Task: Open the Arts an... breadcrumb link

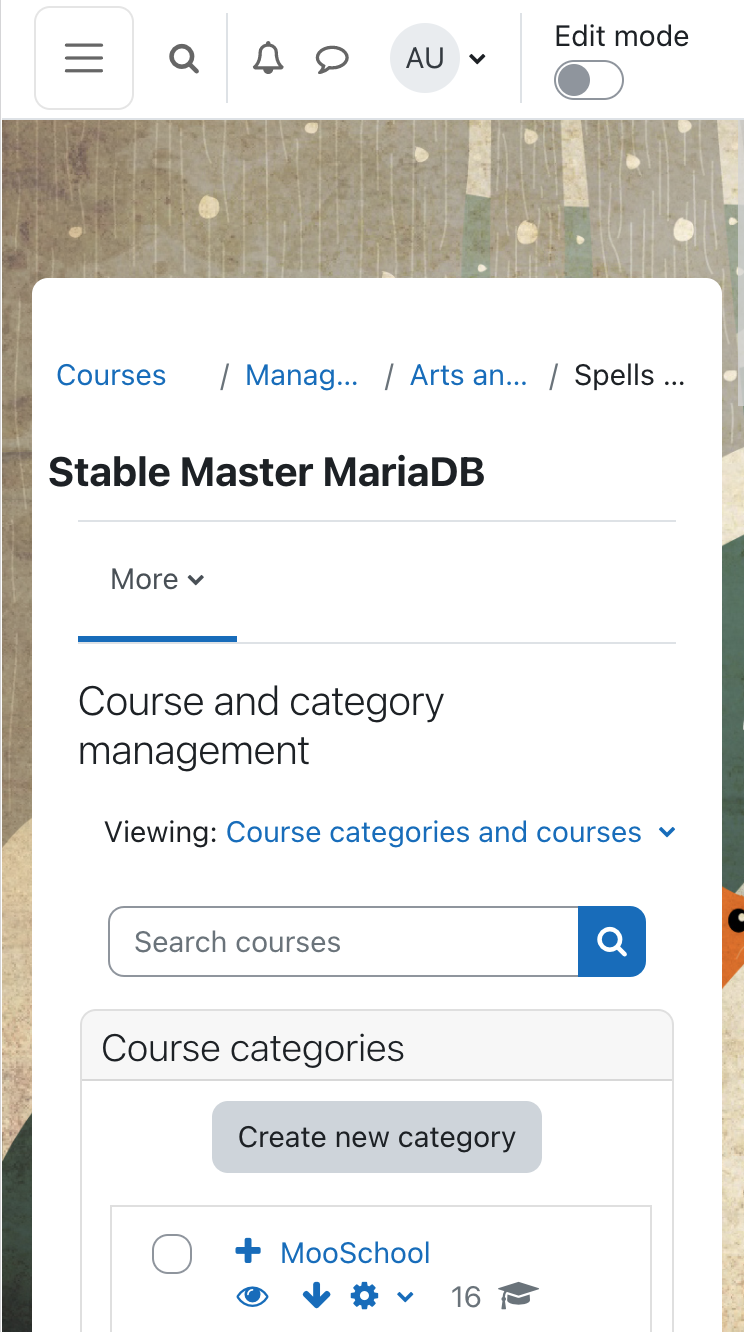Action: 469,375
